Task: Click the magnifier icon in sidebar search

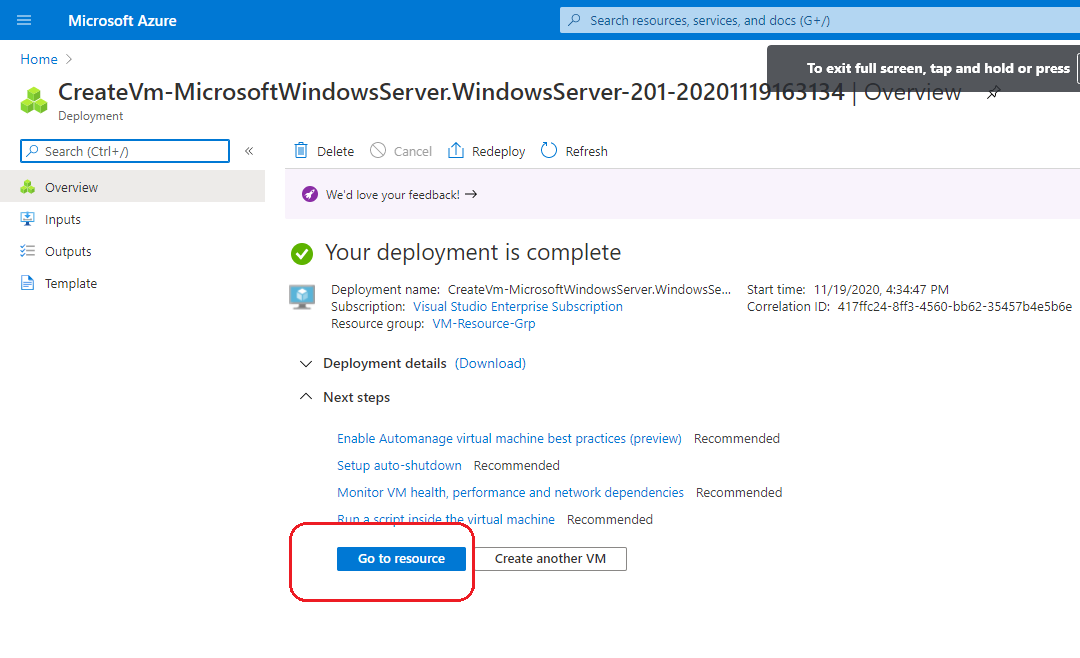Action: [x=32, y=151]
